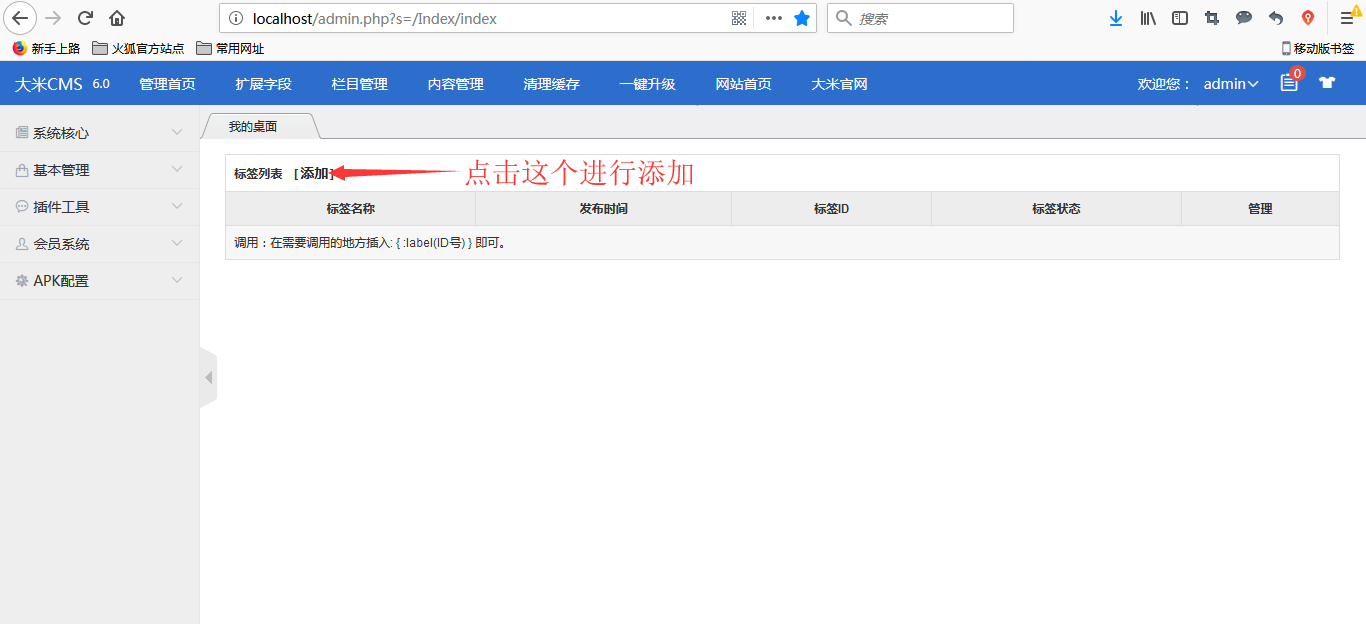Click the browser forward arrow
The height and width of the screenshot is (624, 1366).
(54, 18)
